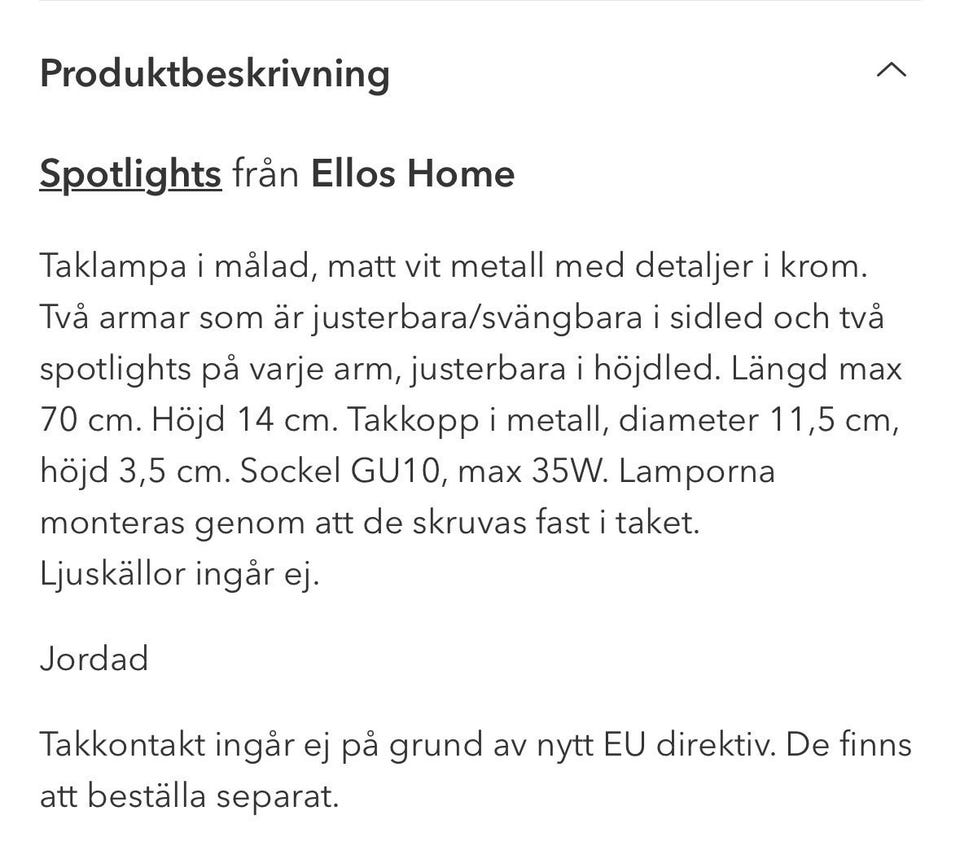960x859 pixels.
Task: Click the Ellos Home brand name
Action: (412, 174)
